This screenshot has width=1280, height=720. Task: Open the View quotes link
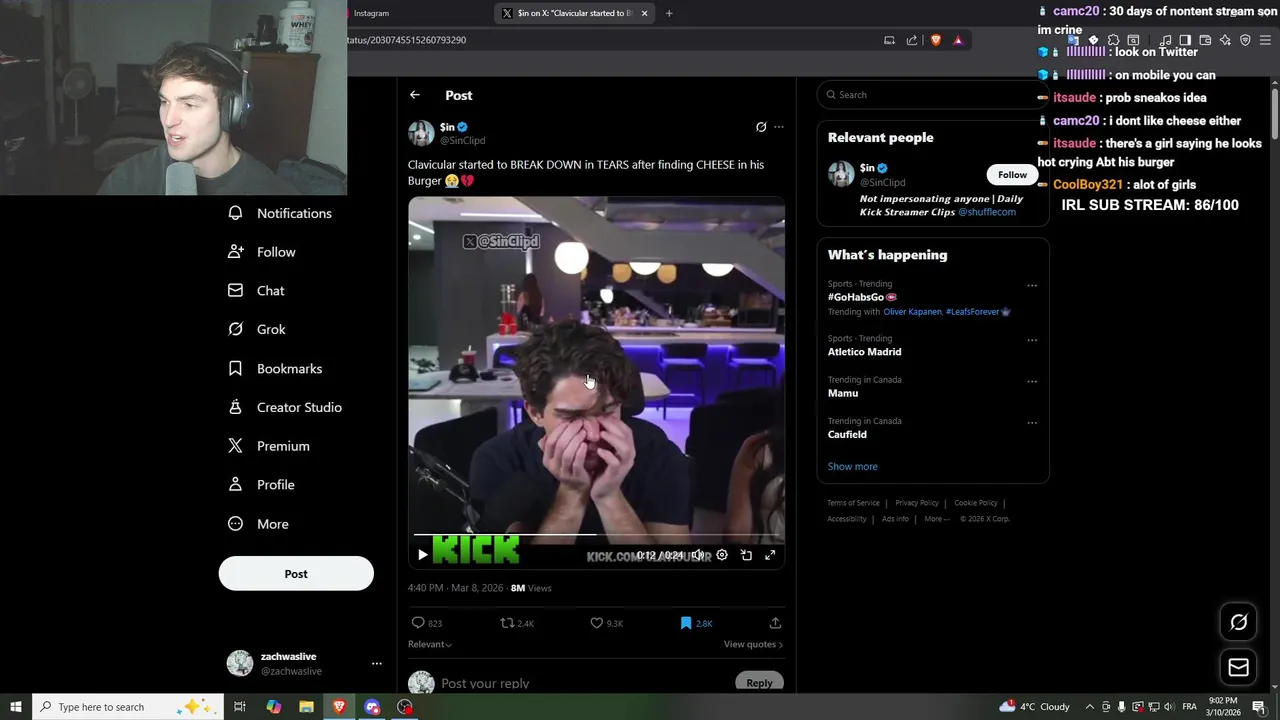coord(753,645)
